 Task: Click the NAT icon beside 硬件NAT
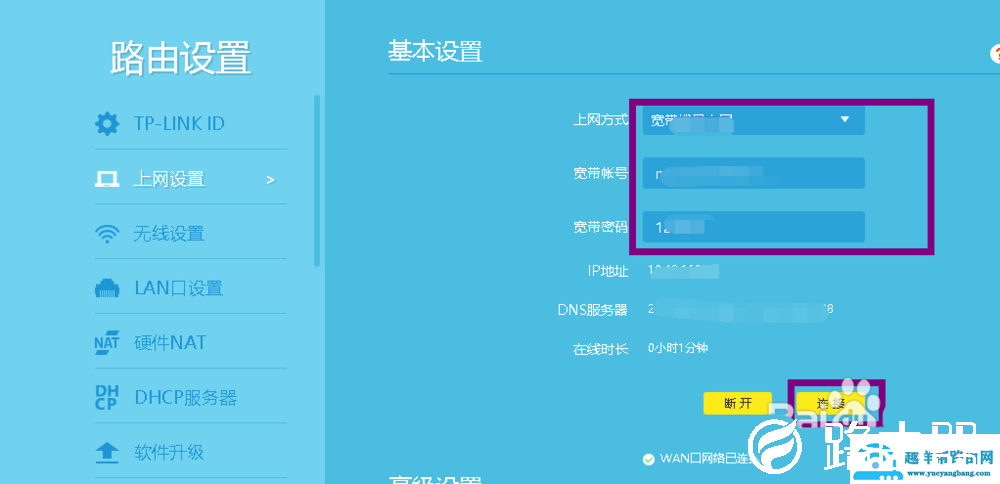pos(107,343)
